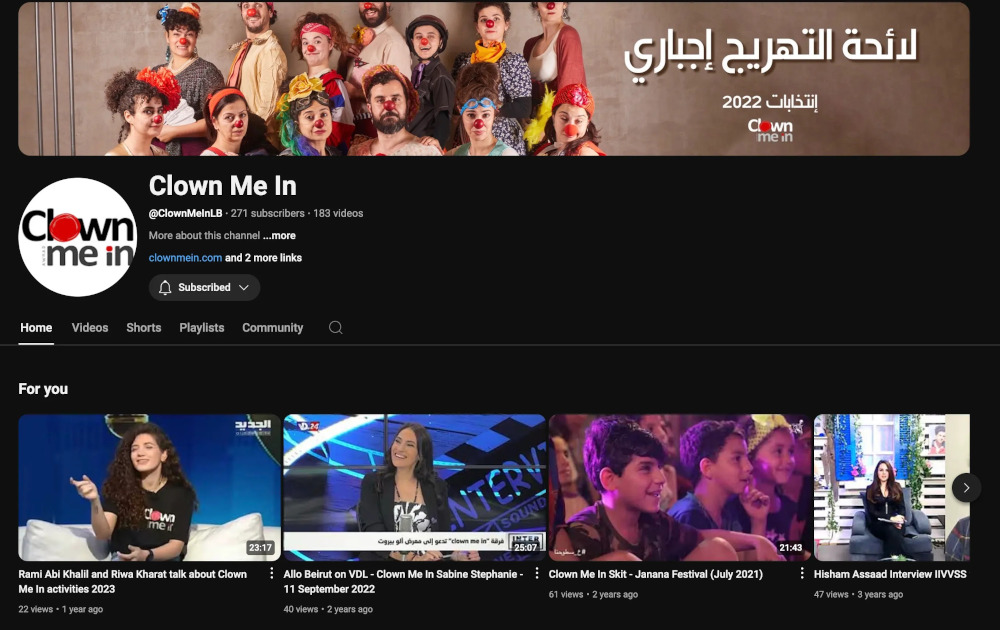Visit the clownmein.com link

[x=185, y=258]
